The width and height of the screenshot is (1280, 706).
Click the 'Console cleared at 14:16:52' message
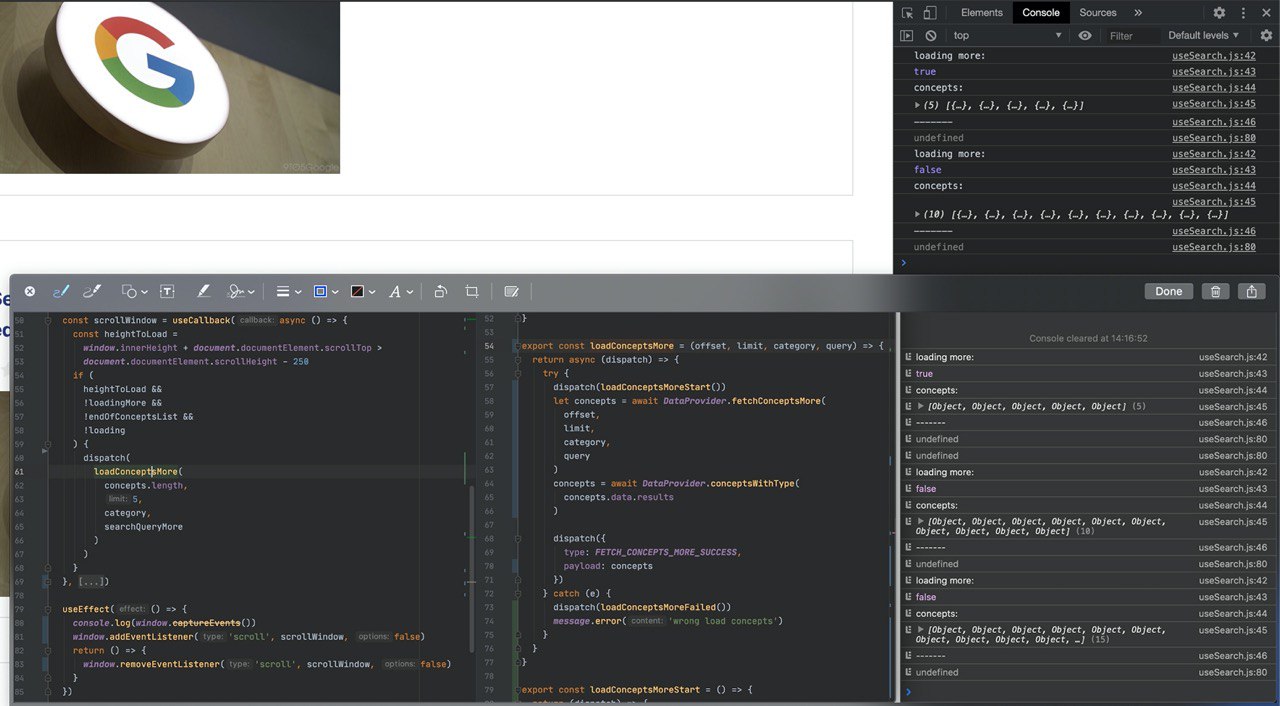[x=1088, y=339]
